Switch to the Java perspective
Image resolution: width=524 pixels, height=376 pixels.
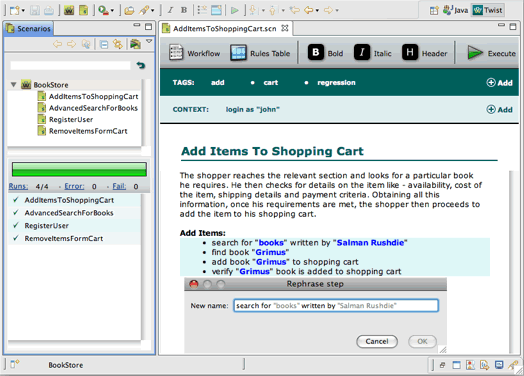click(455, 10)
